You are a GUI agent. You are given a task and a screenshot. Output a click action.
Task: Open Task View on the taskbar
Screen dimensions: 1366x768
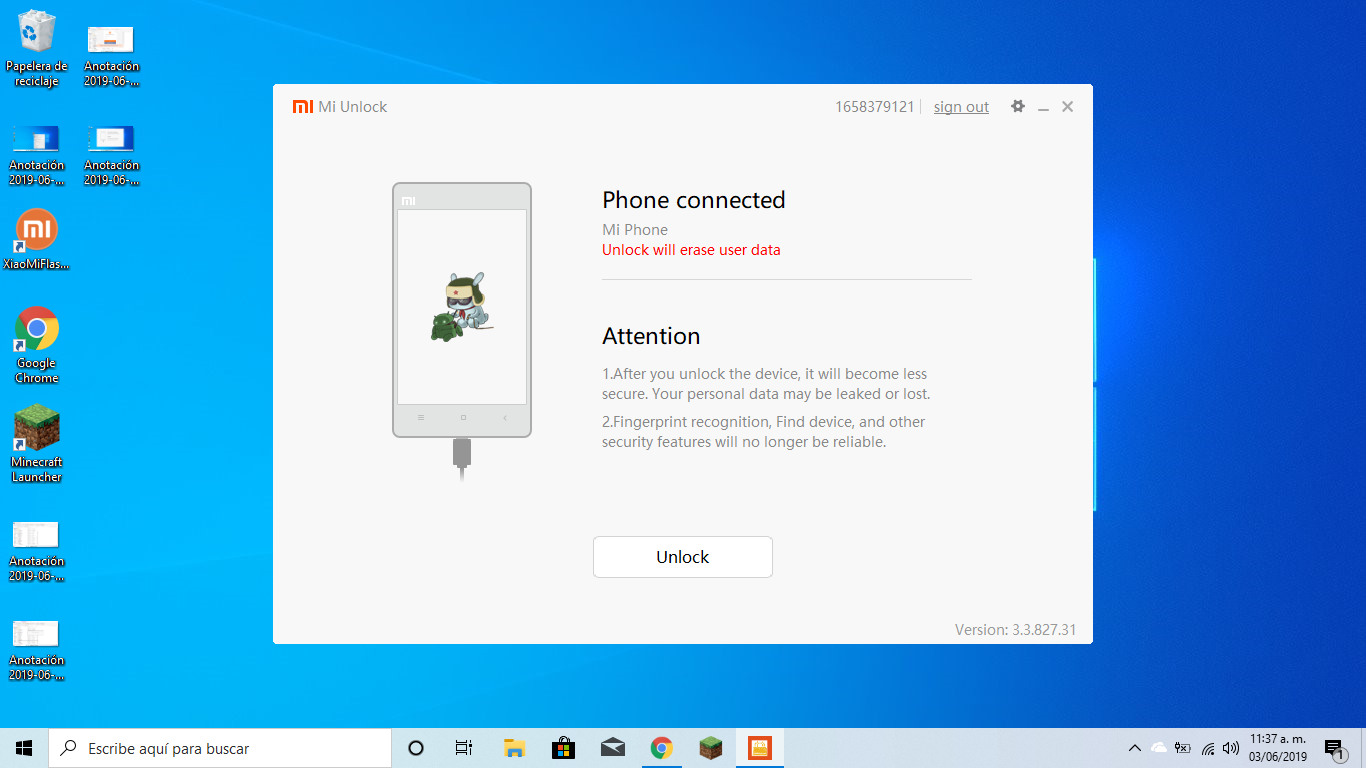(464, 748)
